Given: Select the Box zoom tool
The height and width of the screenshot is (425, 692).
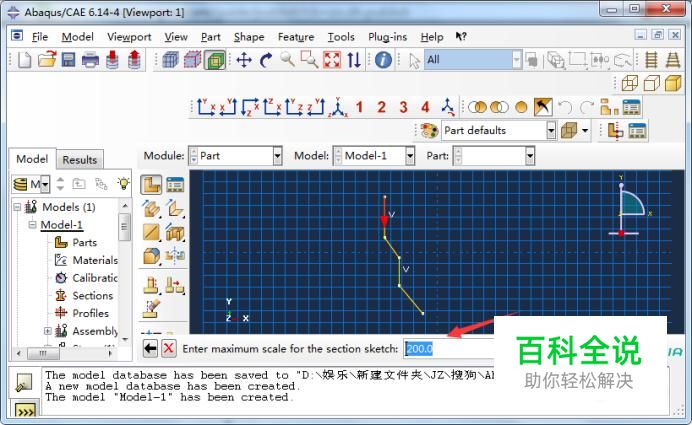Looking at the screenshot, I should coord(309,59).
